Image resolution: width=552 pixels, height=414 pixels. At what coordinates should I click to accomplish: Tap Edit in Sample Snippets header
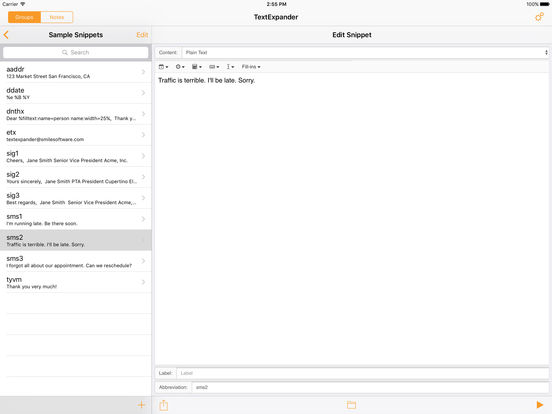pos(142,35)
